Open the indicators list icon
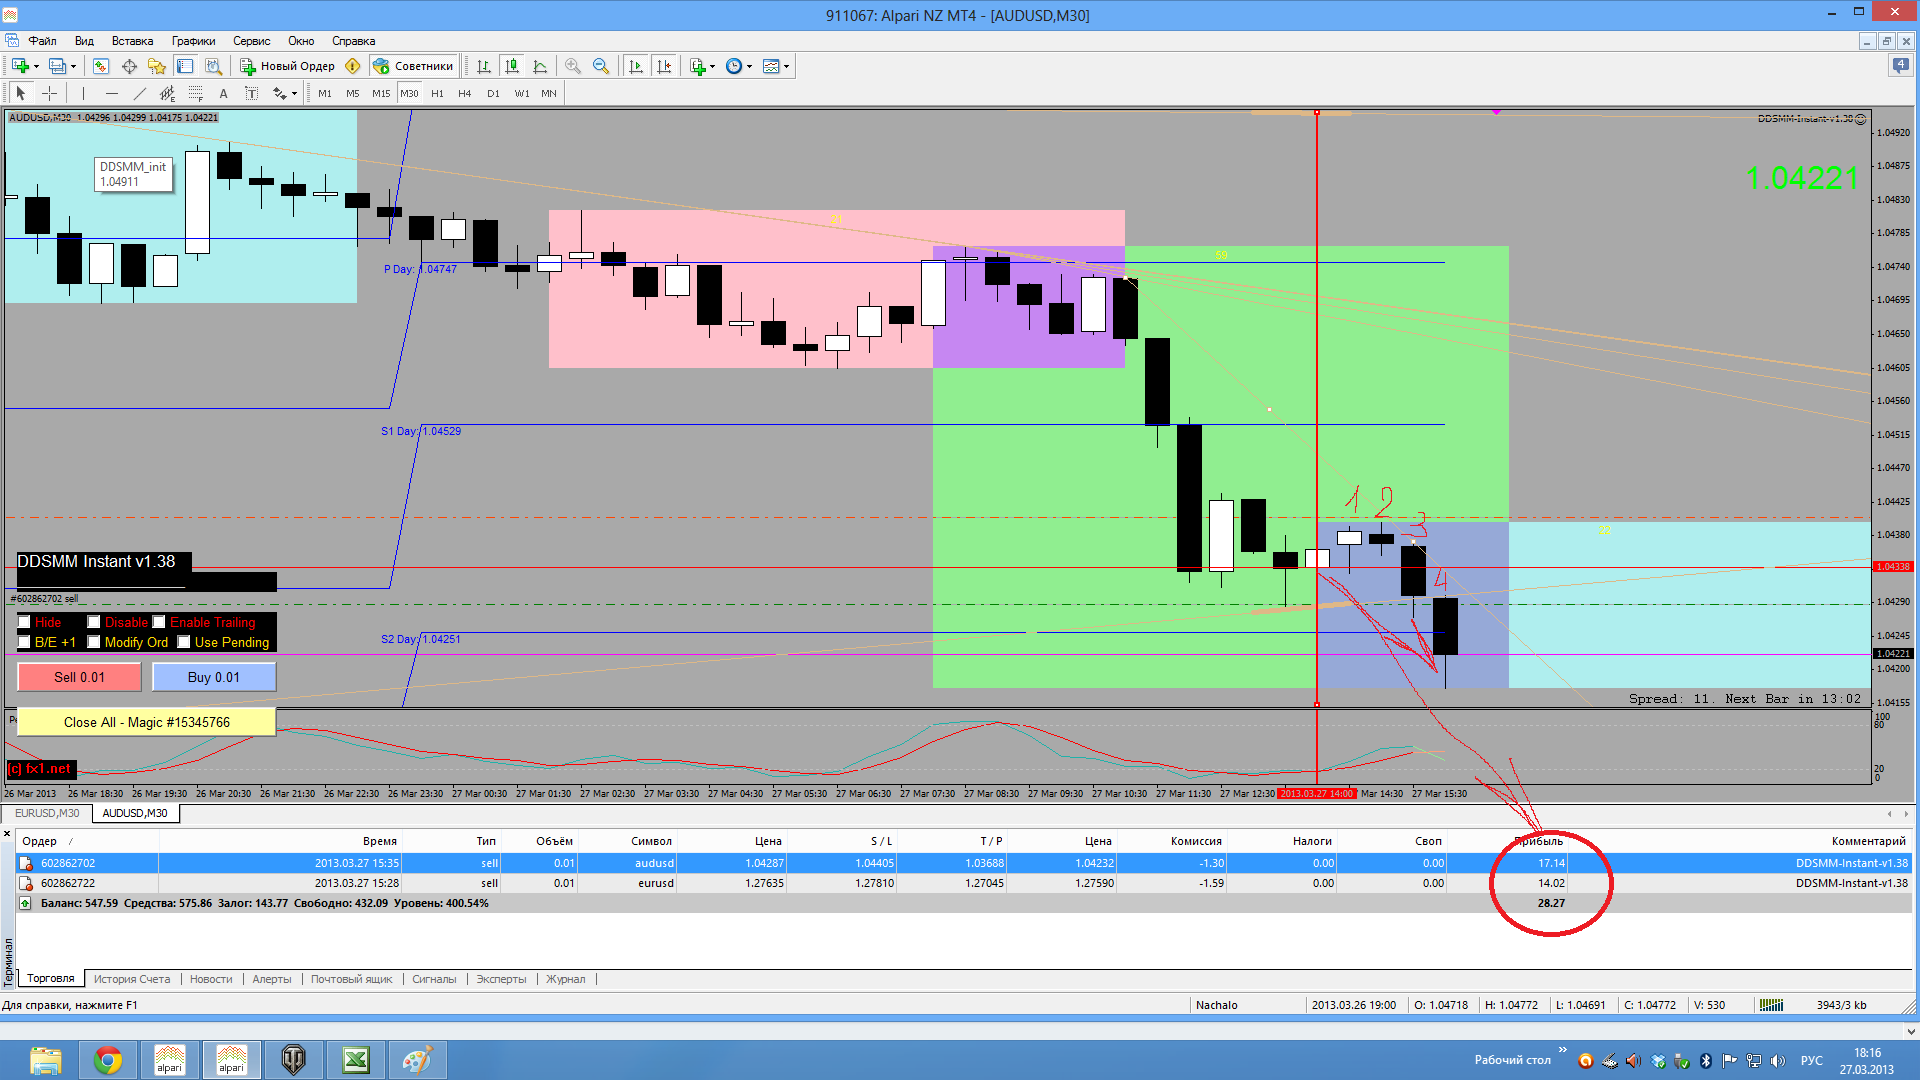This screenshot has width=1920, height=1080. (698, 66)
